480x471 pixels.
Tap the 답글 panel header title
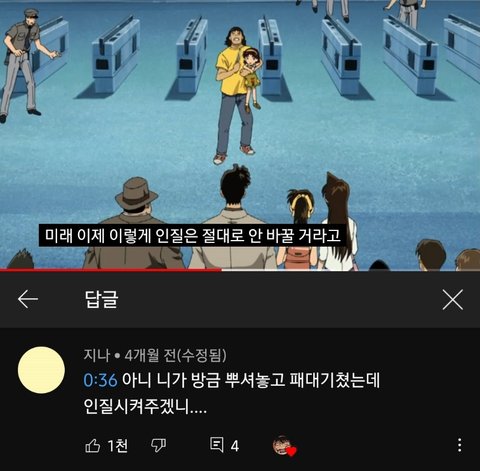coord(101,299)
